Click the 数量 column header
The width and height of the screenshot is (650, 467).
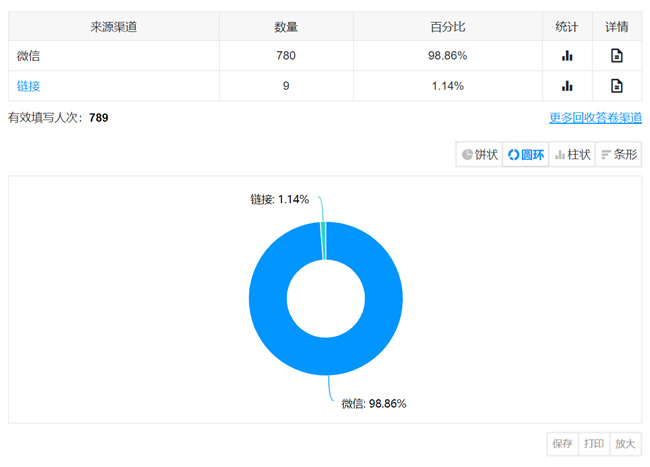click(286, 26)
